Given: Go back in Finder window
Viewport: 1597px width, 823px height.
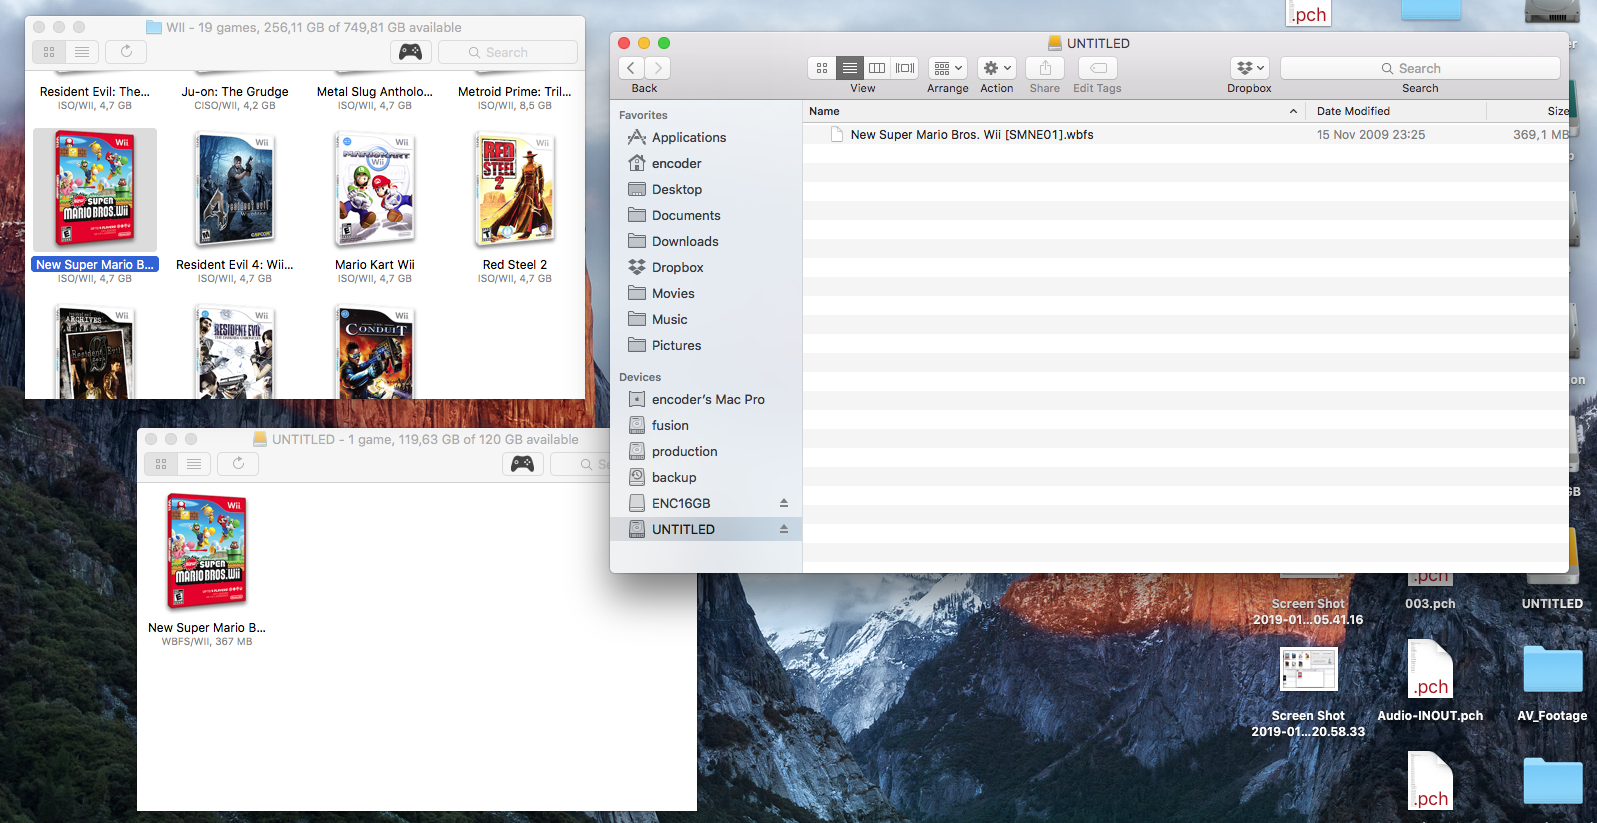Looking at the screenshot, I should pyautogui.click(x=631, y=68).
